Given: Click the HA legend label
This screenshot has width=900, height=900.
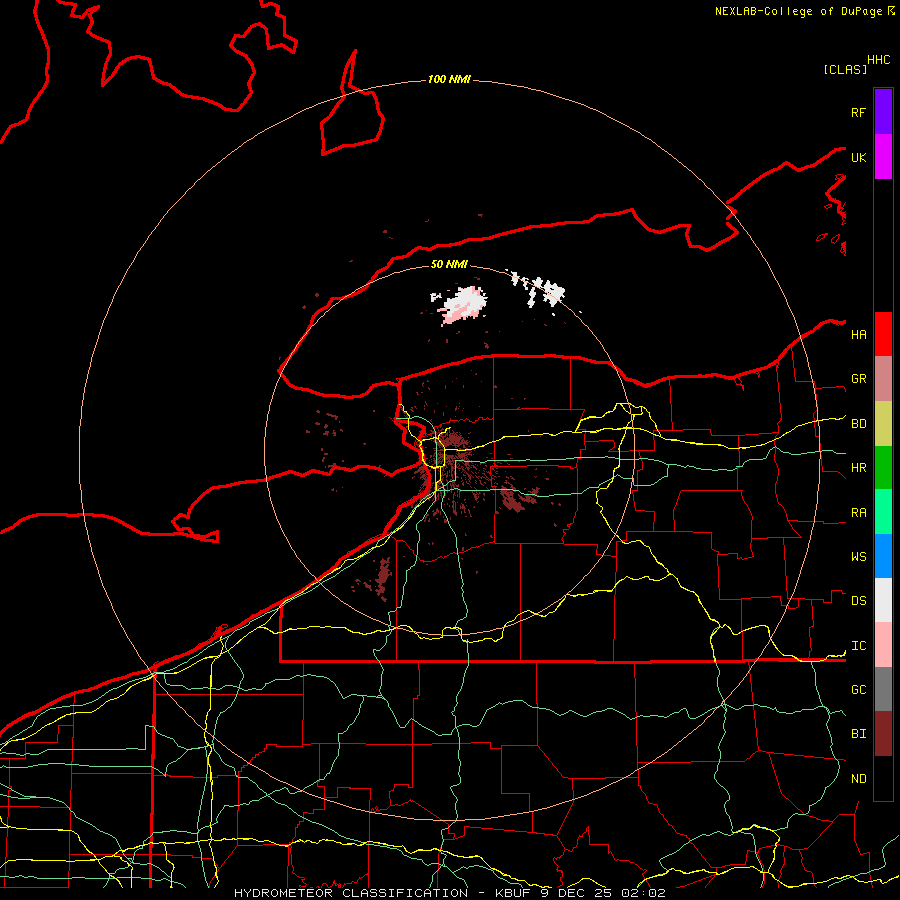Looking at the screenshot, I should pyautogui.click(x=858, y=335).
